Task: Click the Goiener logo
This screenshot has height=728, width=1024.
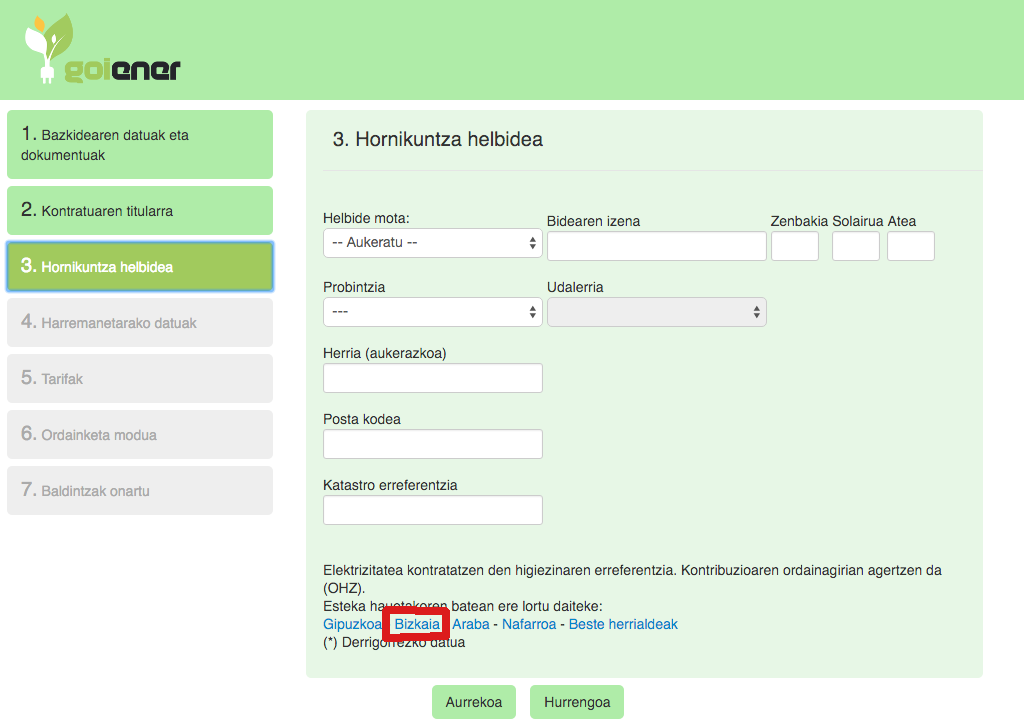Action: point(102,50)
